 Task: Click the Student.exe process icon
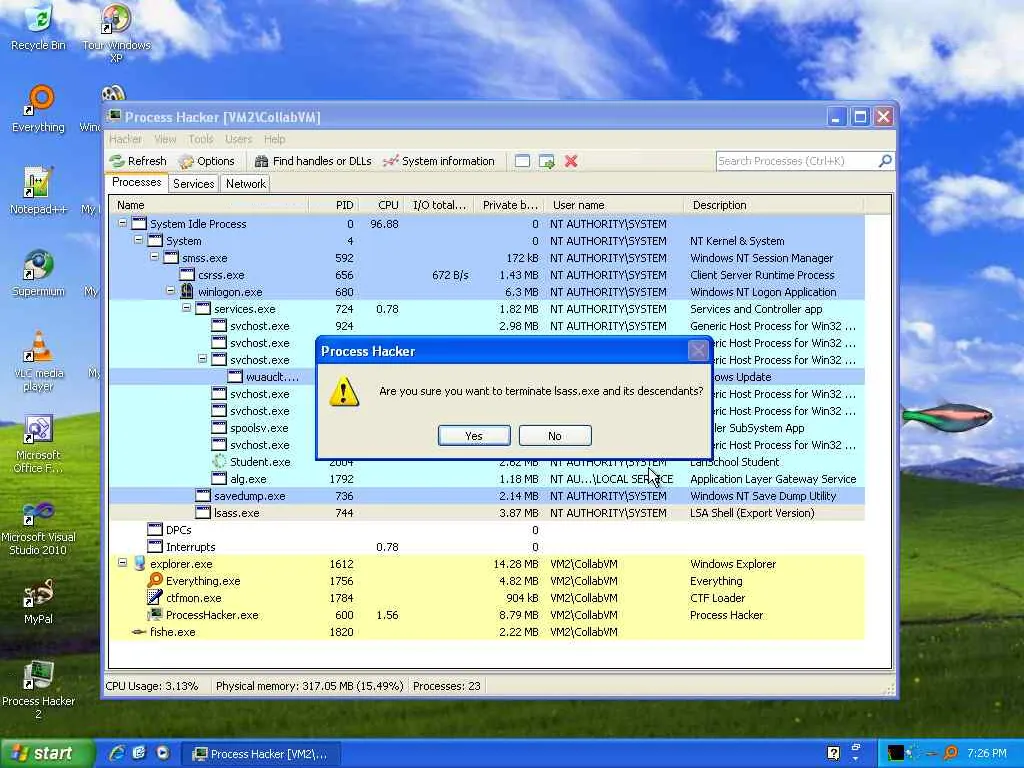[x=219, y=461]
